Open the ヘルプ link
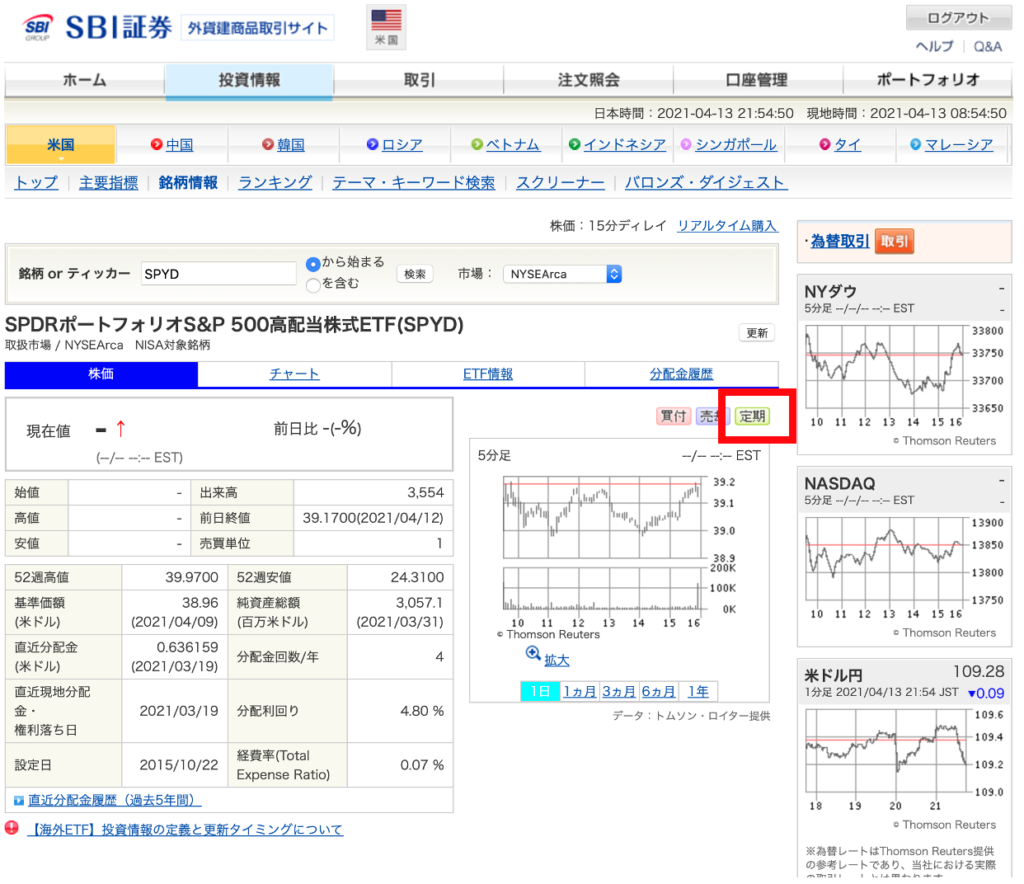The image size is (1024, 884). click(x=935, y=46)
